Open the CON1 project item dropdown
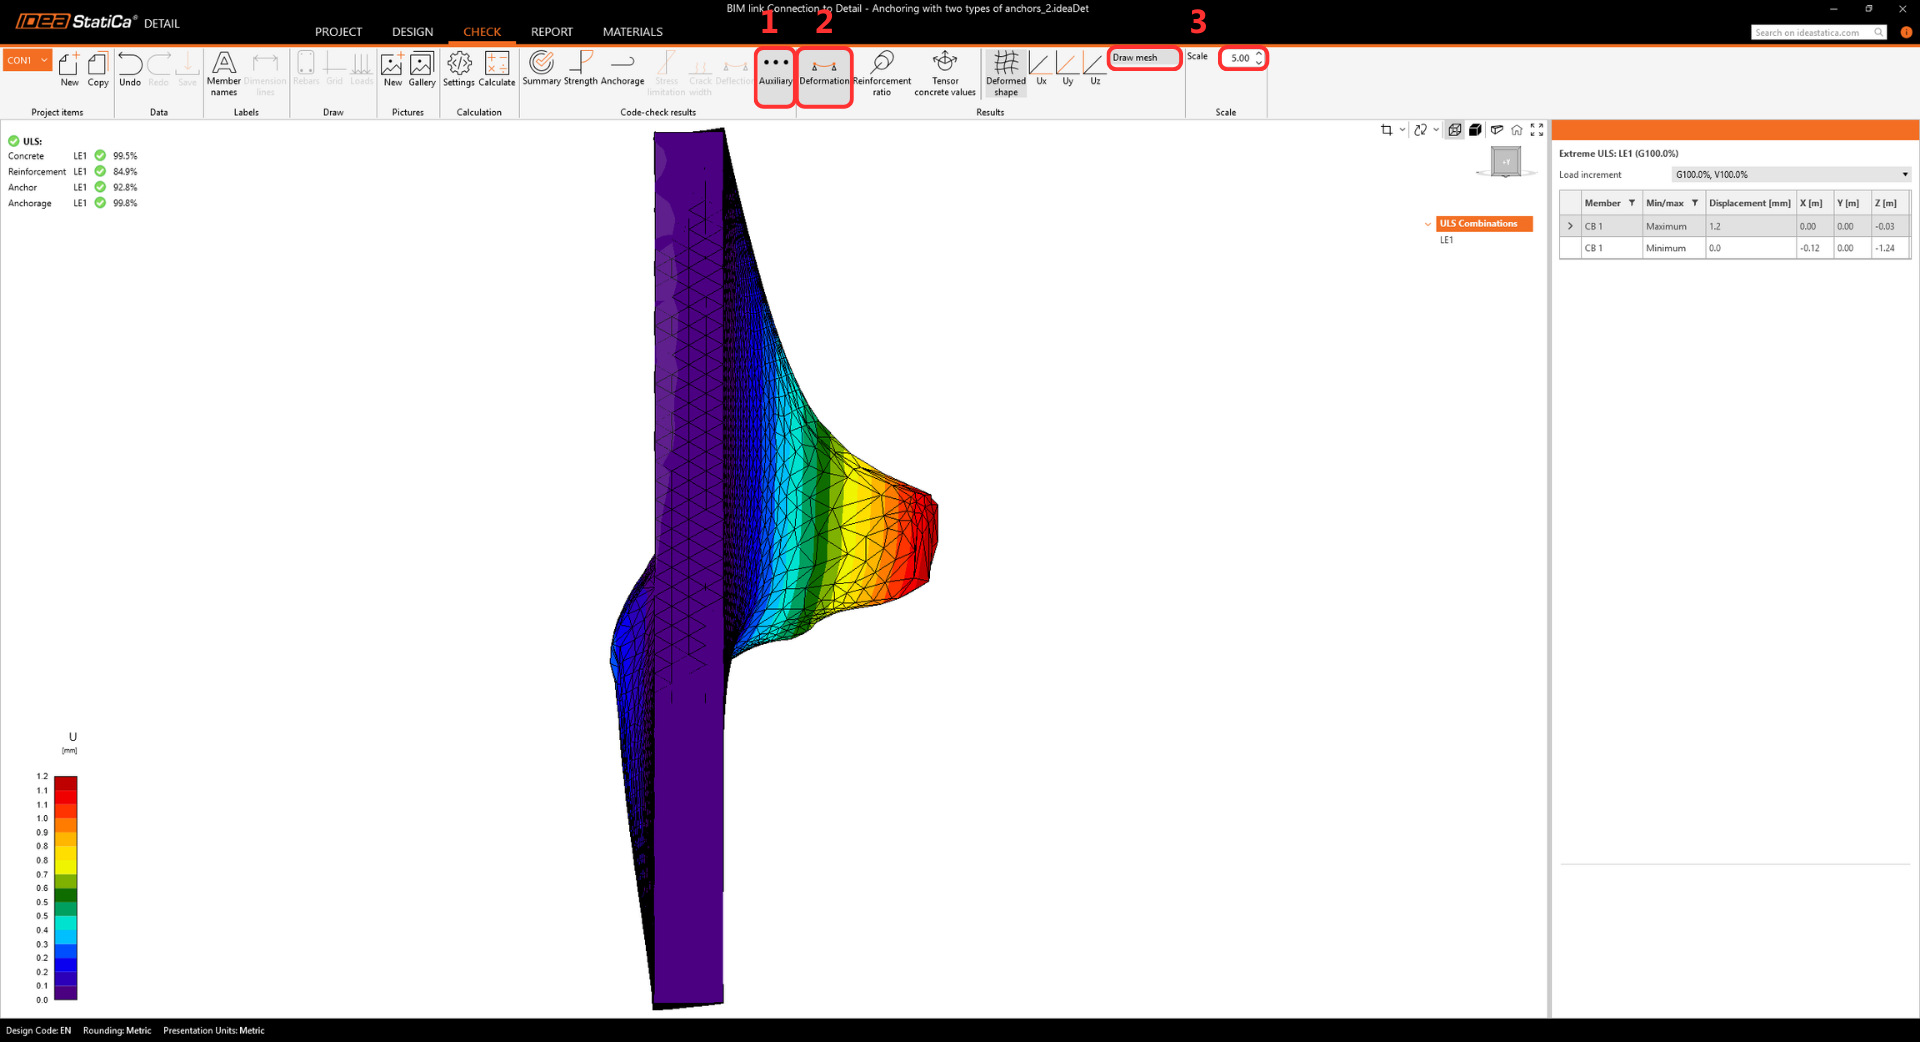The image size is (1920, 1042). point(44,60)
